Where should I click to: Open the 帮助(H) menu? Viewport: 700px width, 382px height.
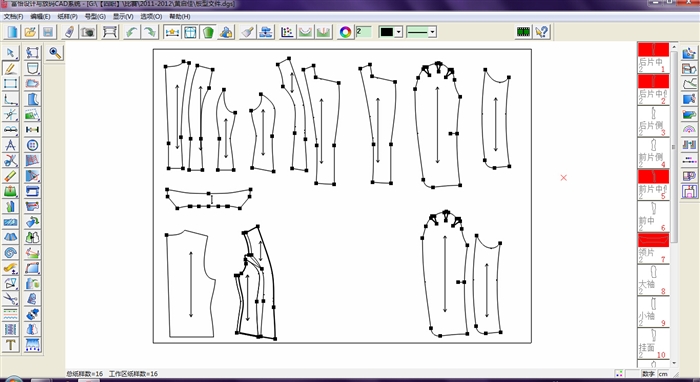click(x=179, y=17)
